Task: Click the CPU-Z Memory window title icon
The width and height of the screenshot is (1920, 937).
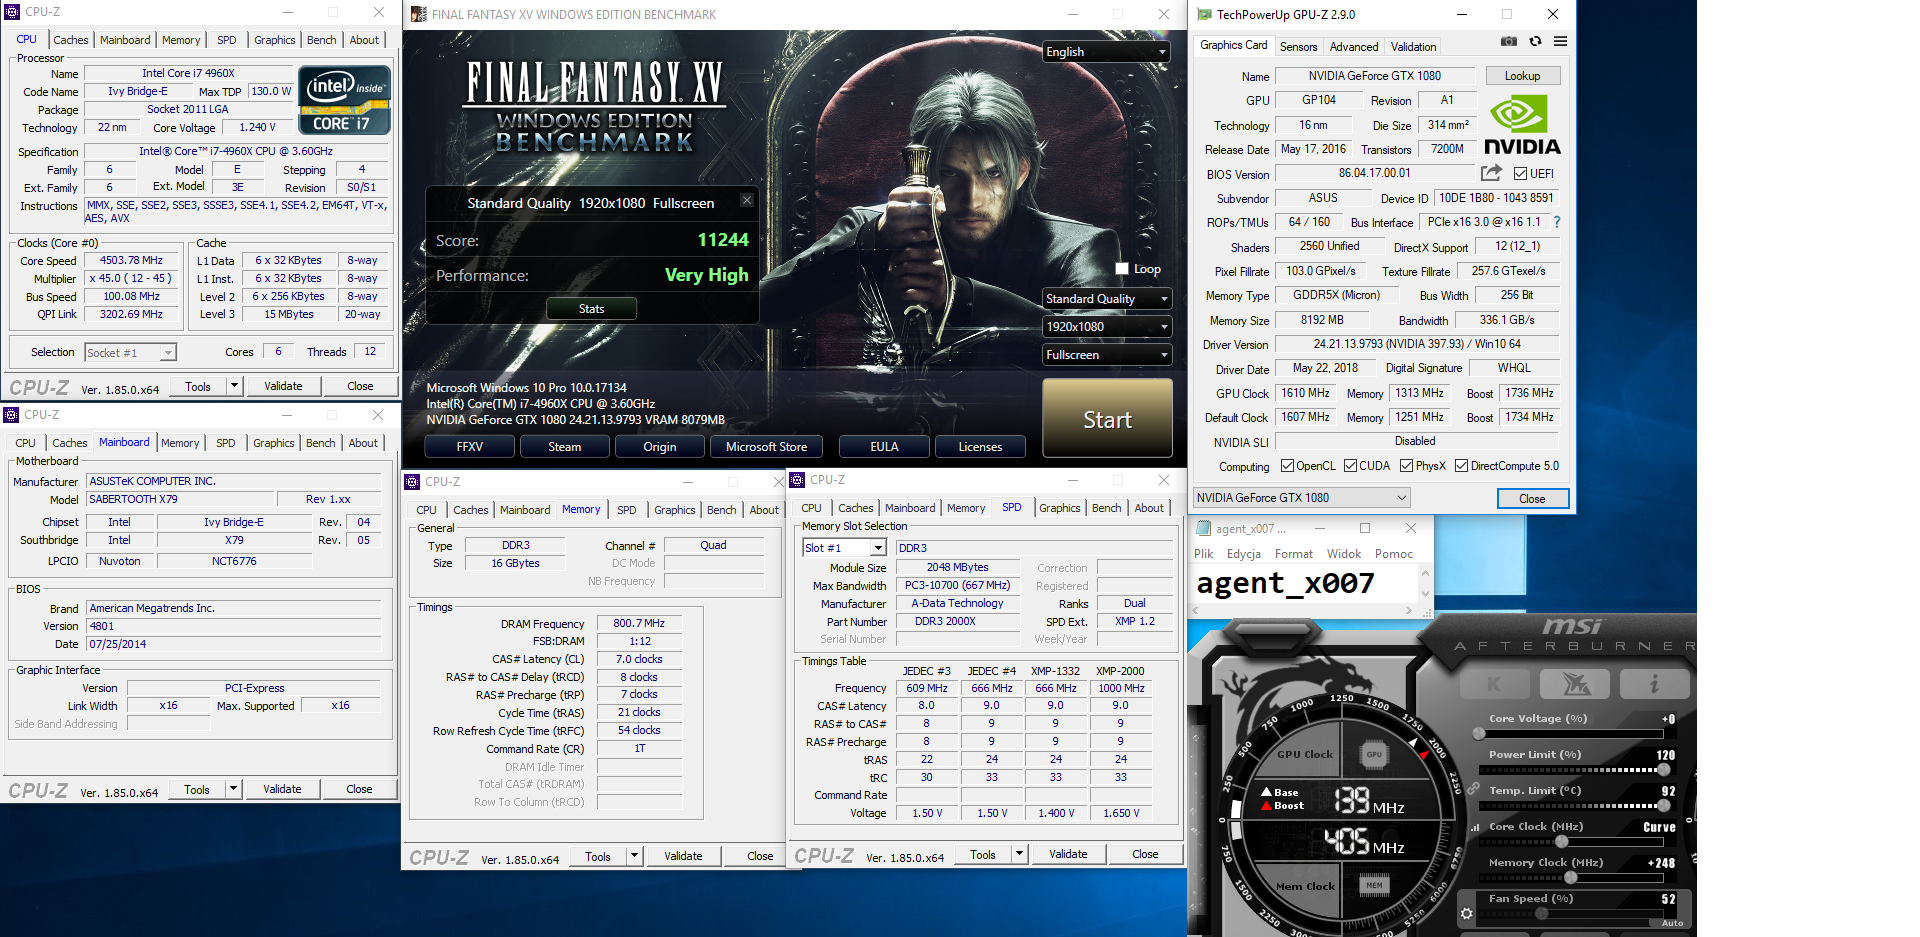Action: (x=412, y=482)
